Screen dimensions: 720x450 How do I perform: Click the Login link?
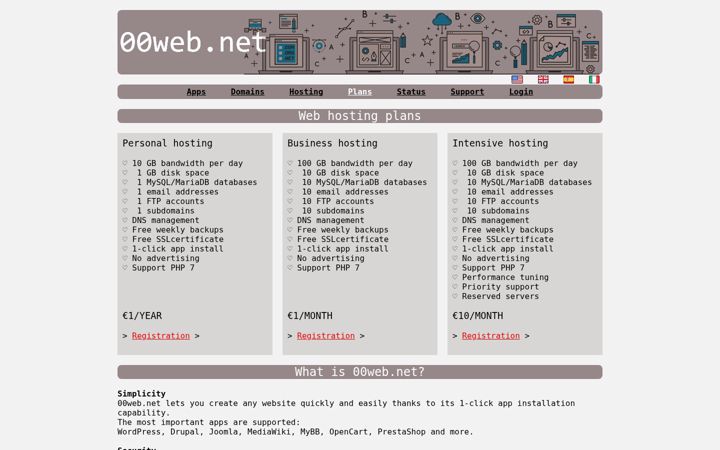point(521,92)
